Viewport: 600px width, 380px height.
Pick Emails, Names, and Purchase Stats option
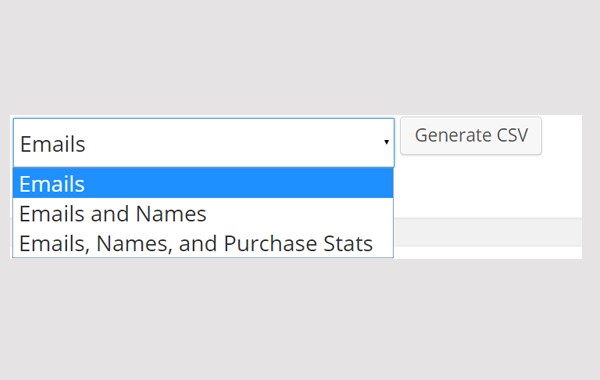click(203, 243)
